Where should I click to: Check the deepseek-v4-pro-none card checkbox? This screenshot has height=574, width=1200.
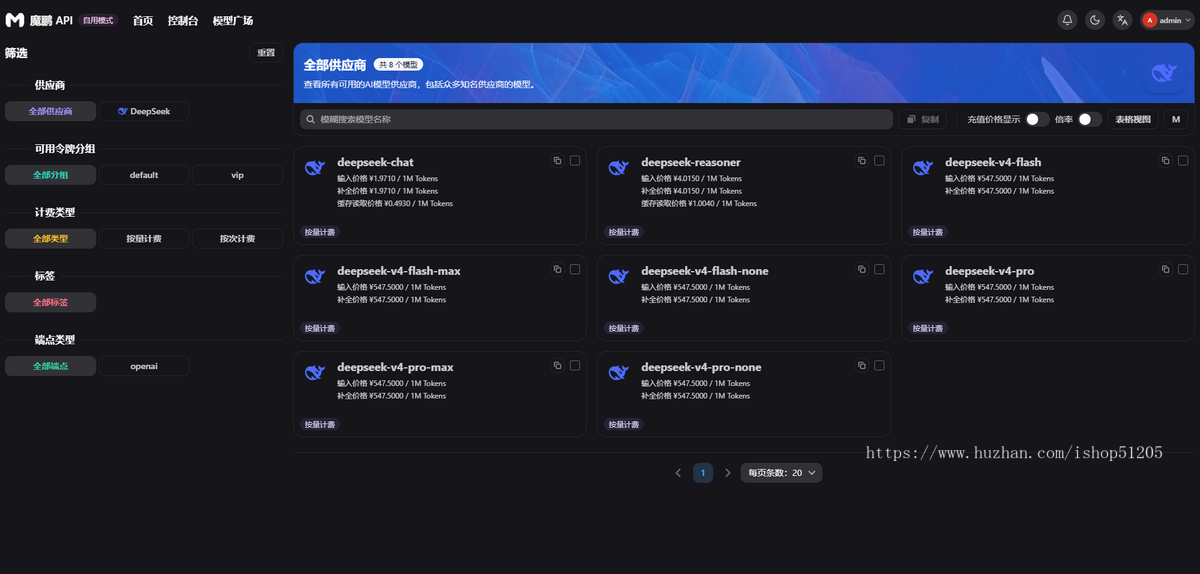(879, 366)
